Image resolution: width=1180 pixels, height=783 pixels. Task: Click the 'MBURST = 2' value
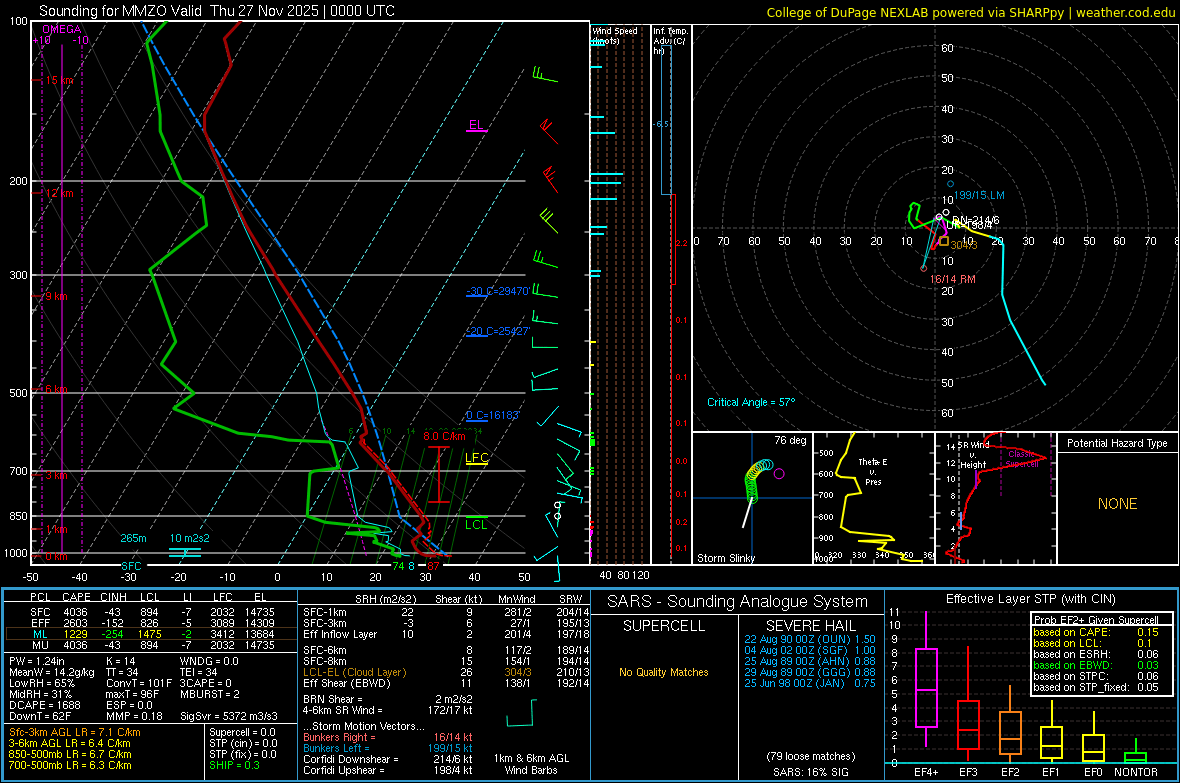pyautogui.click(x=209, y=694)
